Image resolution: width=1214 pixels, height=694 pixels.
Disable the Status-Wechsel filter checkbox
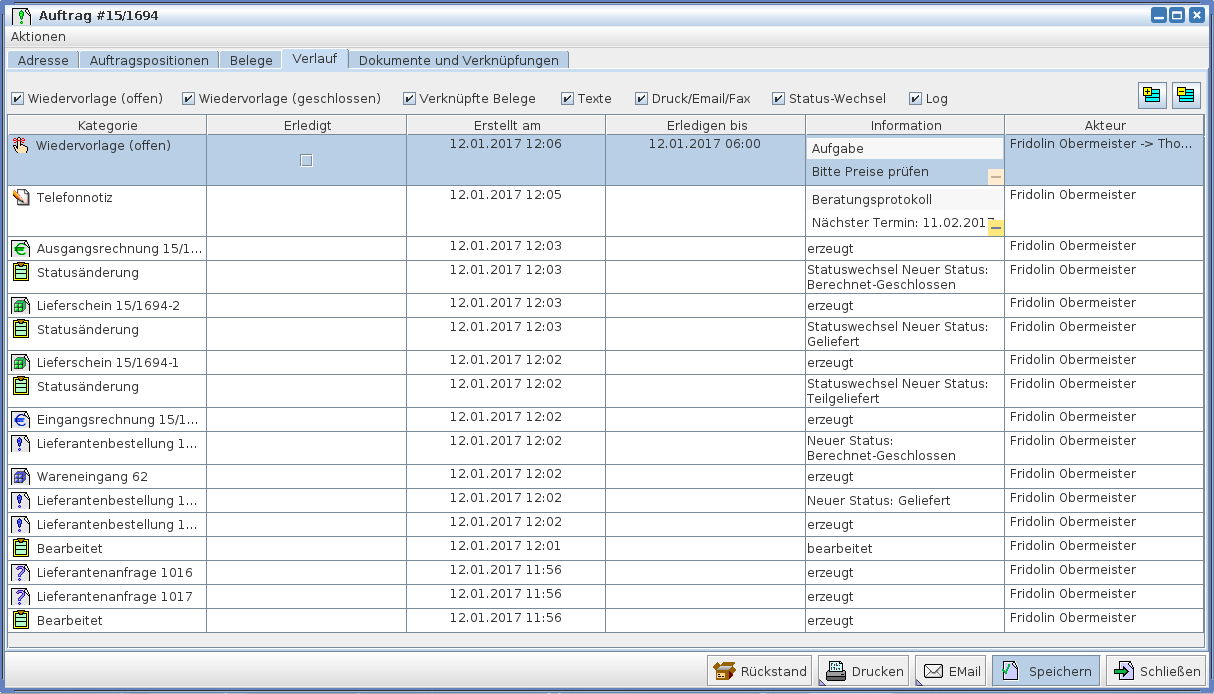point(778,99)
